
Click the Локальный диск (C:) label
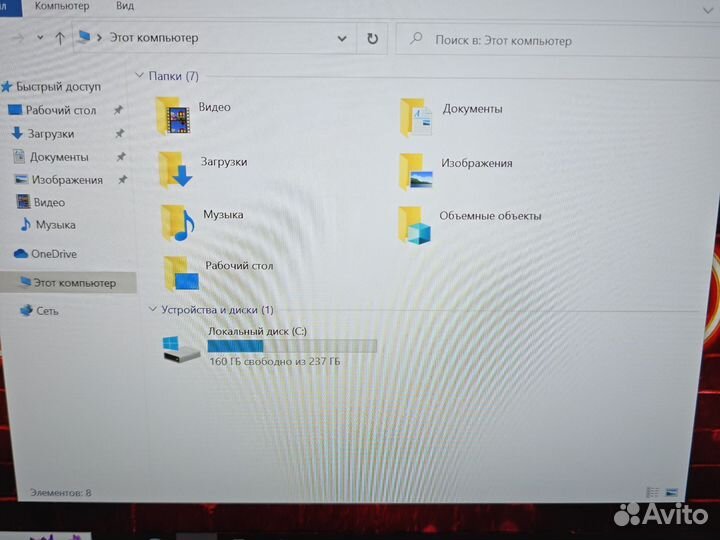258,331
